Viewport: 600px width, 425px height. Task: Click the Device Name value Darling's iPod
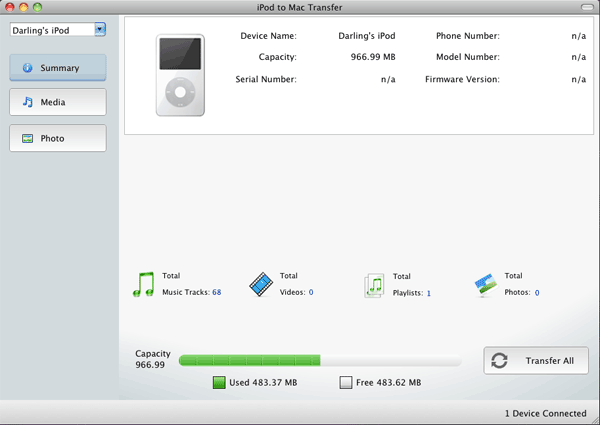click(x=367, y=36)
